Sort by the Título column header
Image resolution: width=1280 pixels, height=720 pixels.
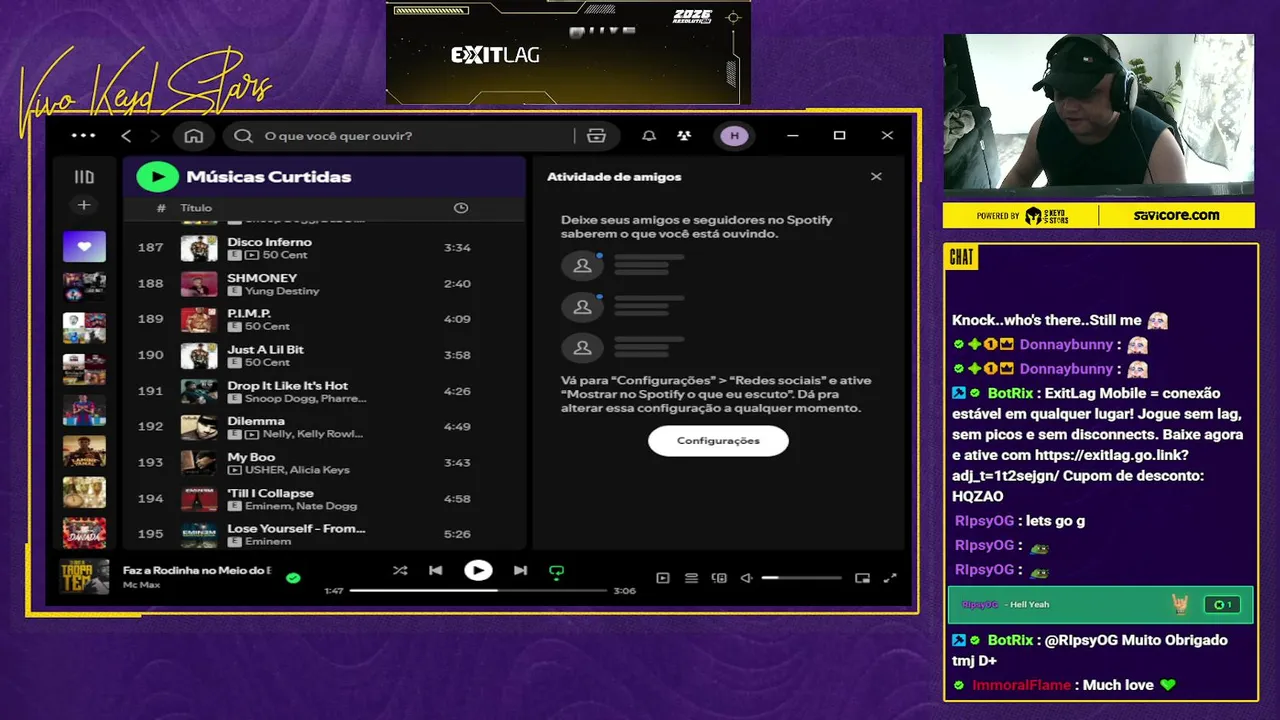pos(196,208)
